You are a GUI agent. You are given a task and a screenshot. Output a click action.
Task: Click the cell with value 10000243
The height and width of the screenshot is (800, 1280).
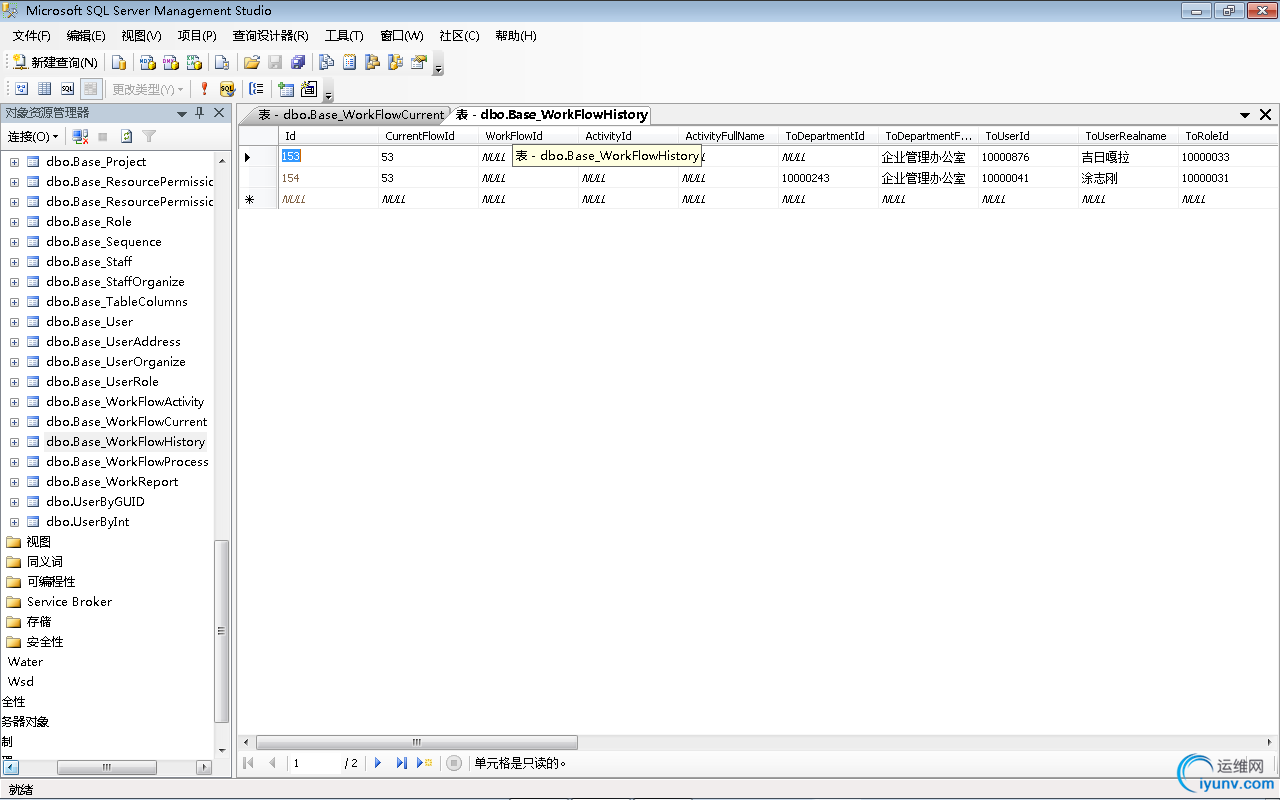pos(828,178)
